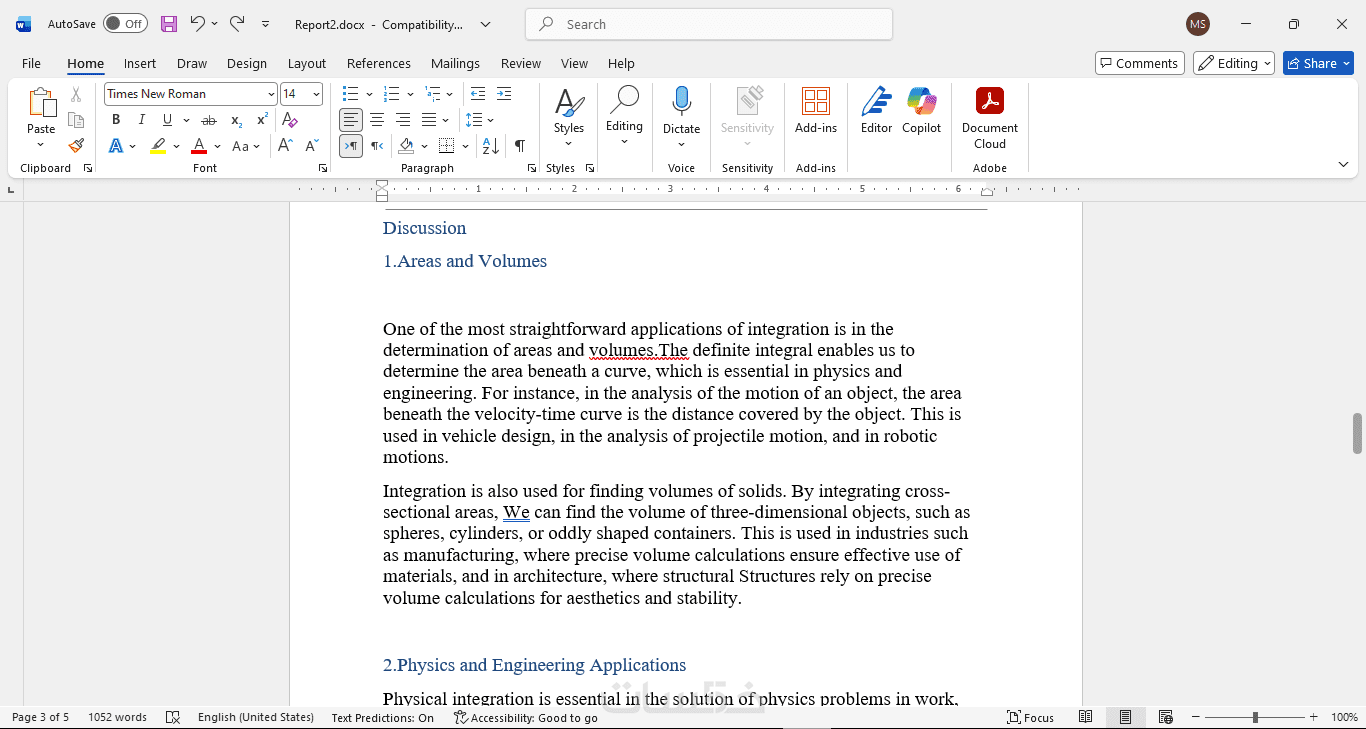The height and width of the screenshot is (729, 1366).
Task: Click the 1052 words count
Action: [117, 717]
